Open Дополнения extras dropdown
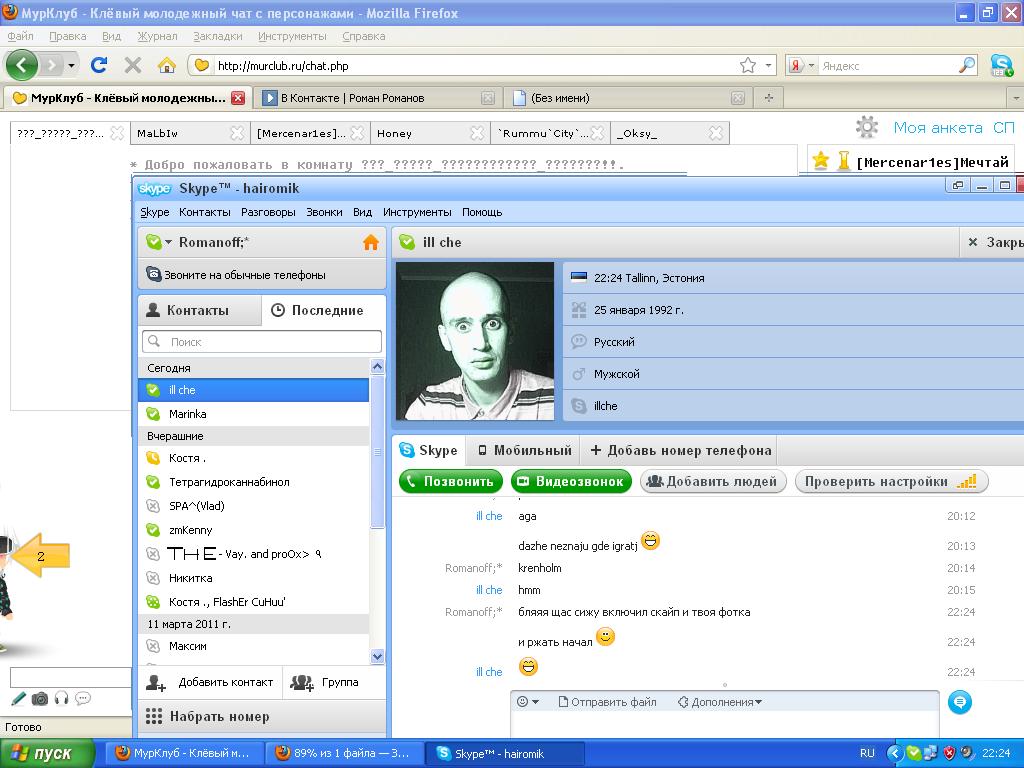The height and width of the screenshot is (768, 1024). pos(720,702)
